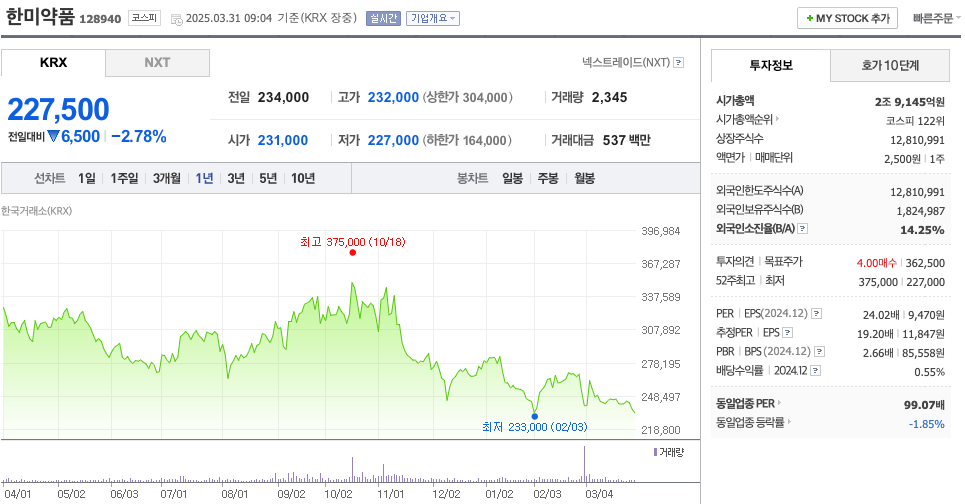
Task: Click 4.00매수 investment opinion value
Action: [x=876, y=263]
